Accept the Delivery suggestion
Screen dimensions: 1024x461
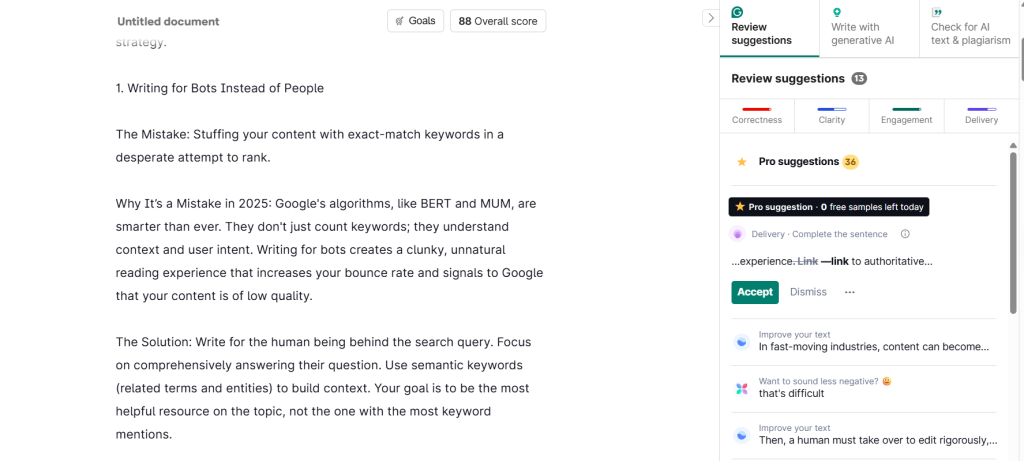[x=755, y=292]
